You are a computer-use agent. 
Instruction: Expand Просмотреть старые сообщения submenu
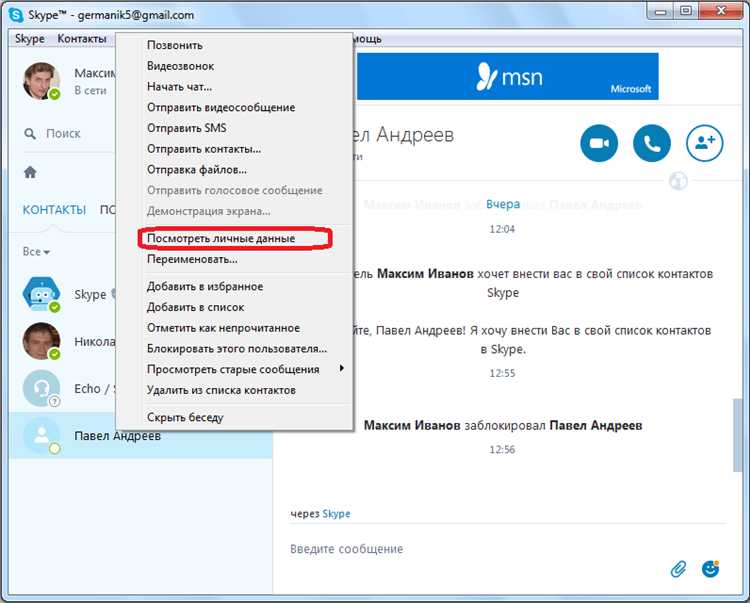(233, 370)
